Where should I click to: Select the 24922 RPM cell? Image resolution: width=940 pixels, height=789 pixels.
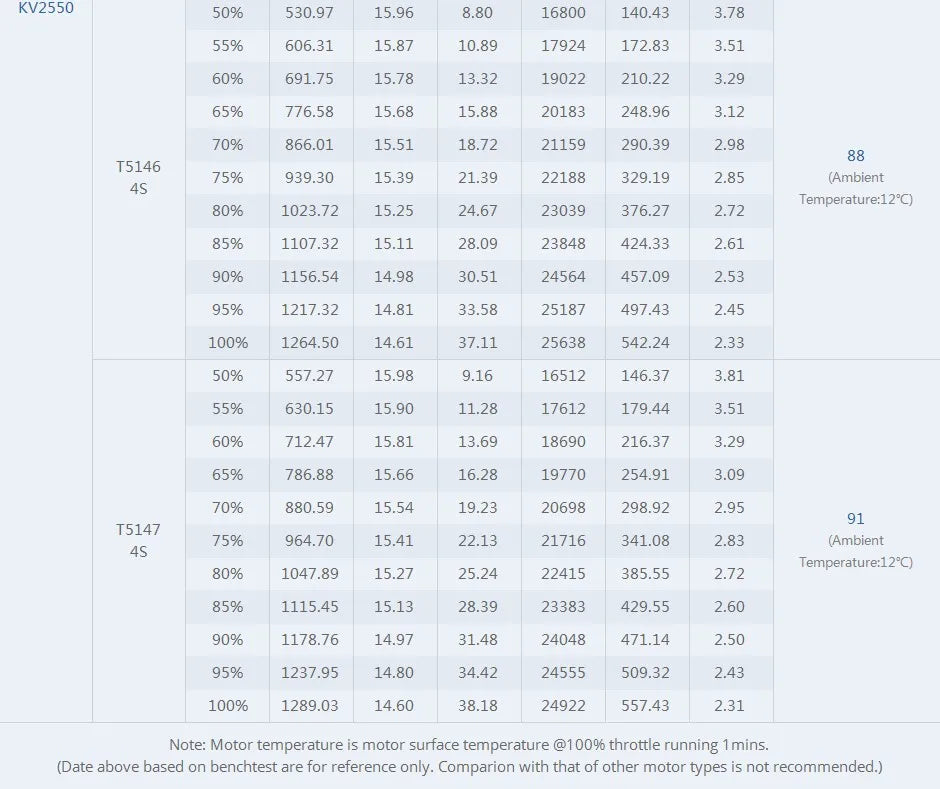click(x=563, y=705)
